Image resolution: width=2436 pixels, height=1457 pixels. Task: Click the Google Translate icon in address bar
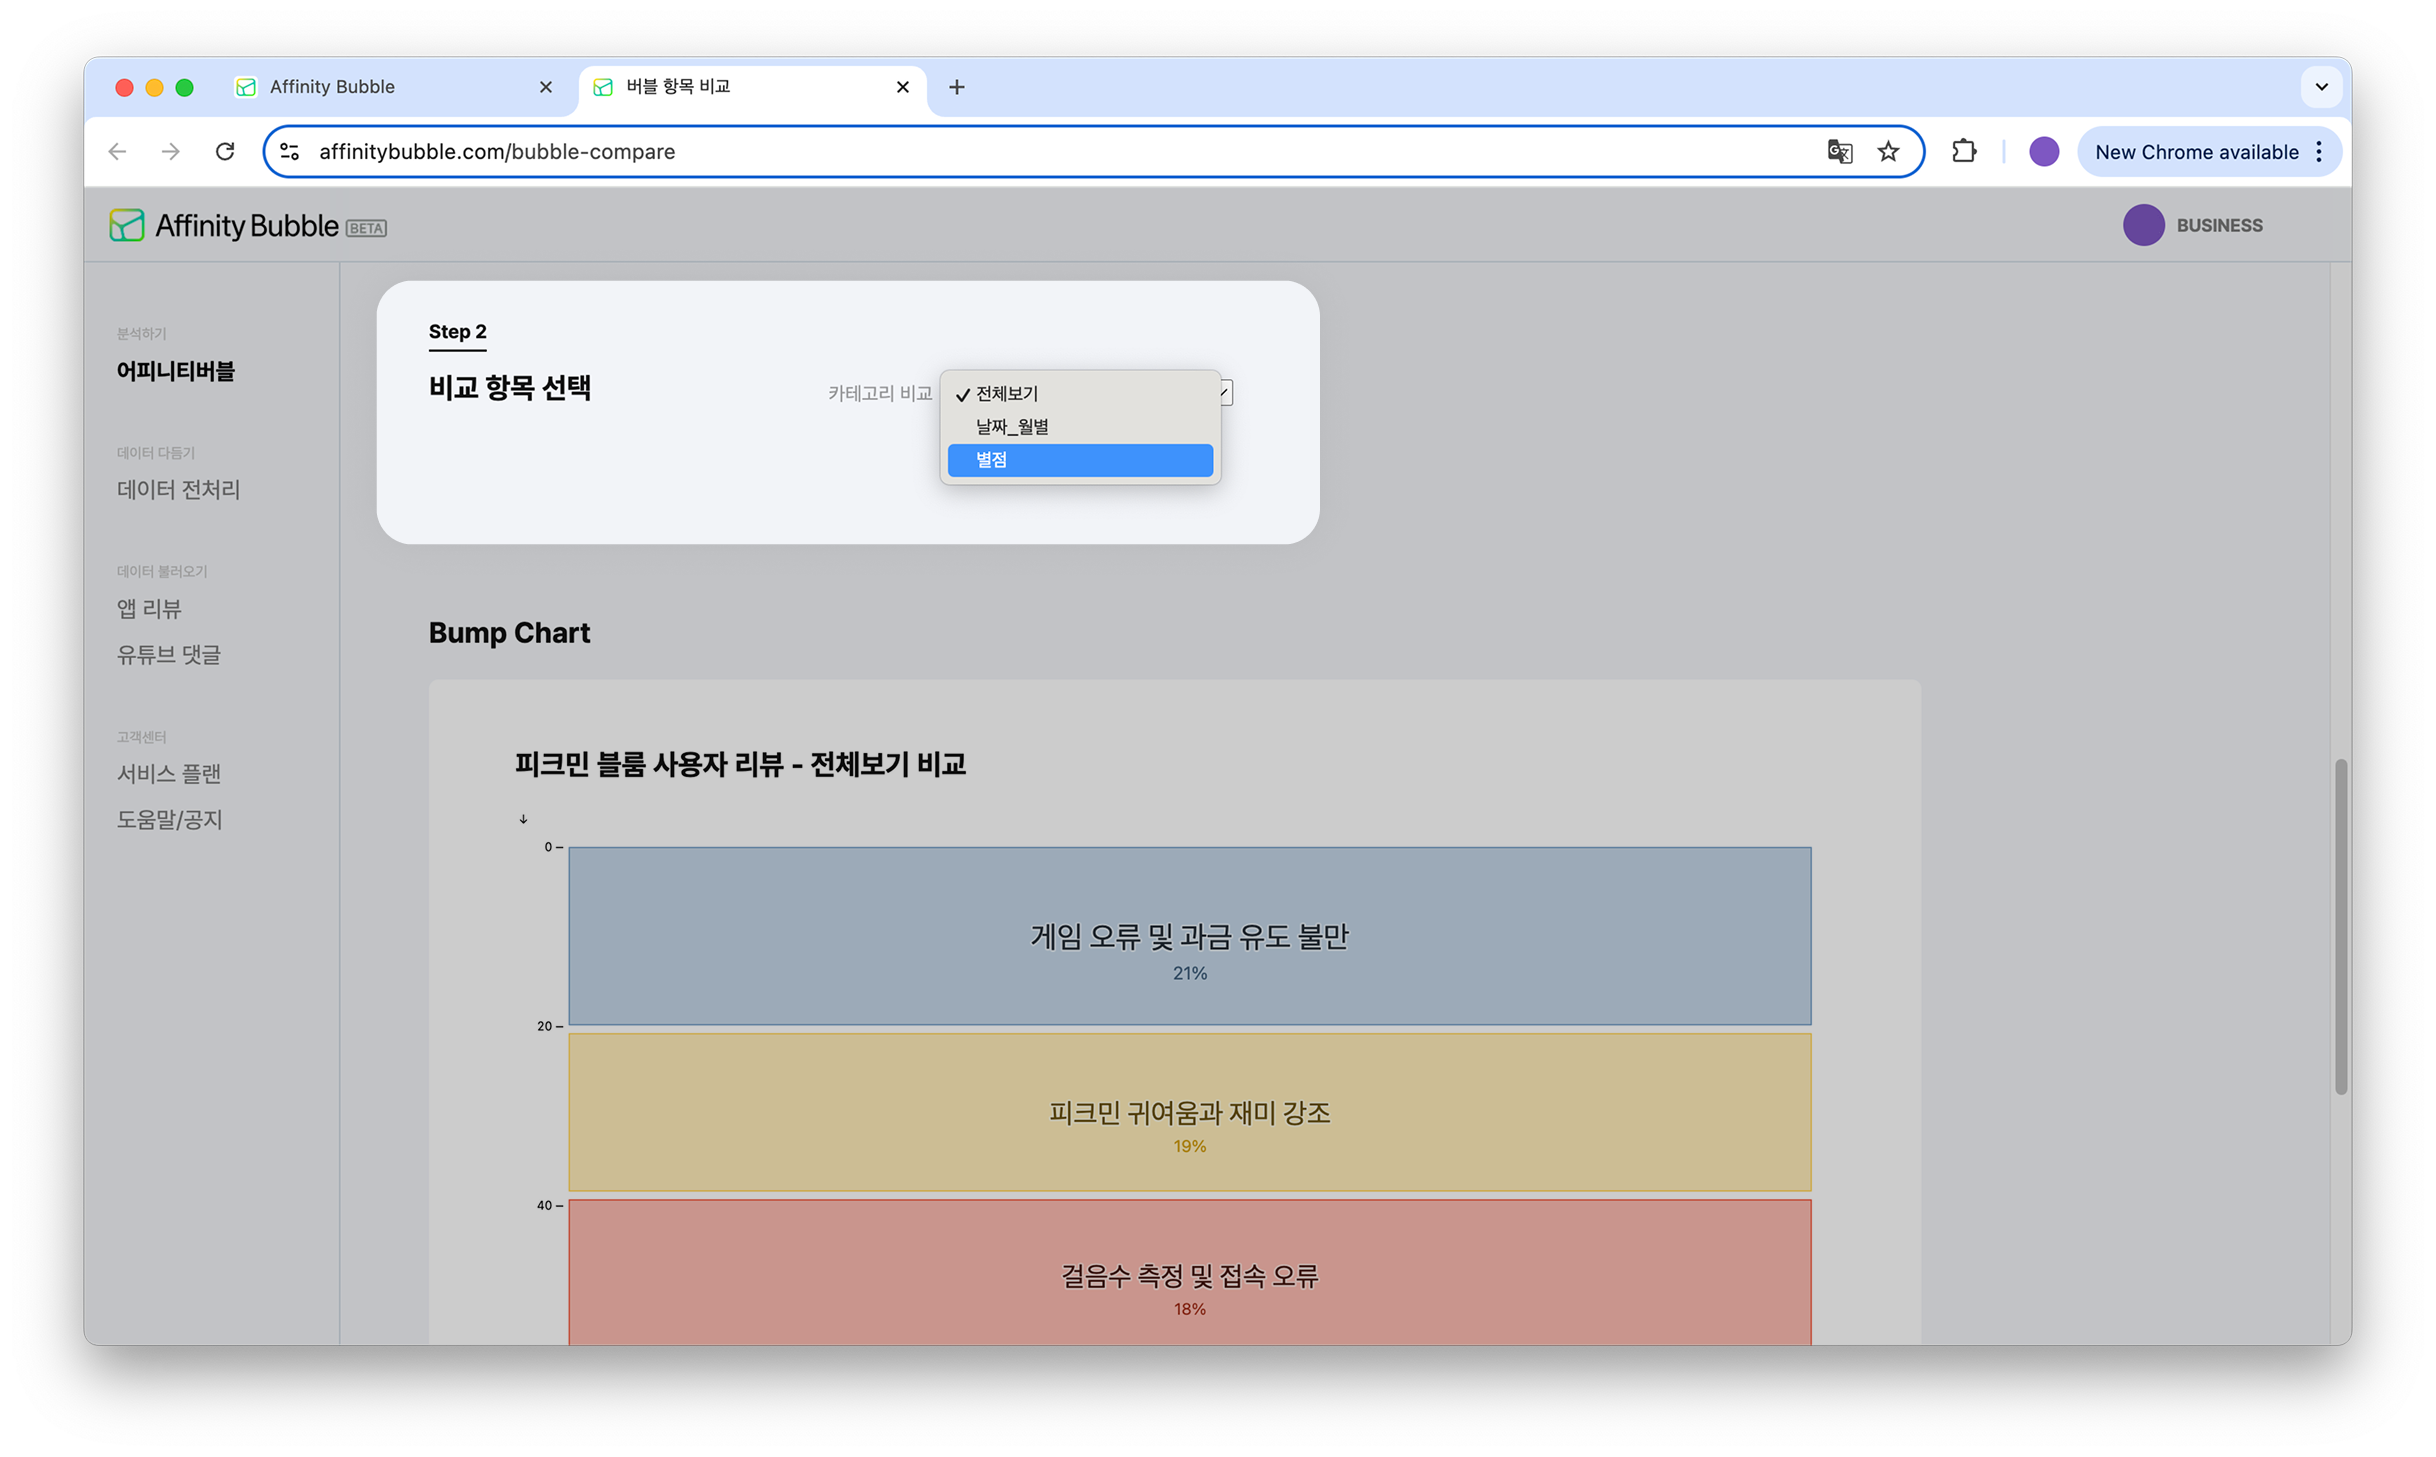(1839, 151)
